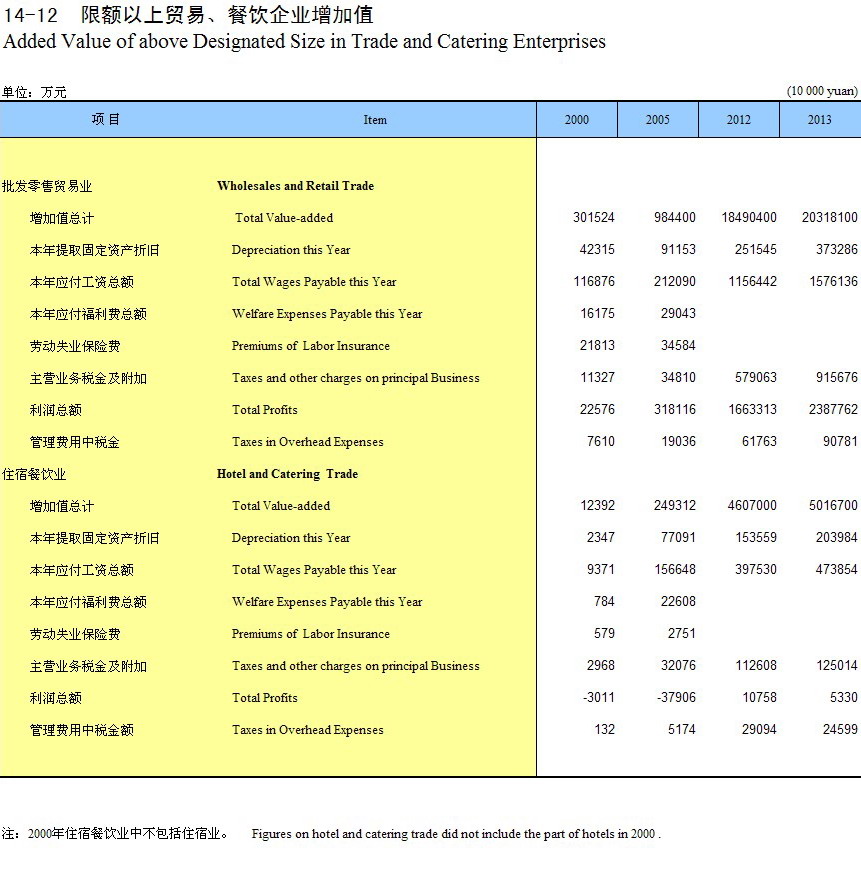Click value 2387762
This screenshot has height=873, width=861.
[833, 409]
